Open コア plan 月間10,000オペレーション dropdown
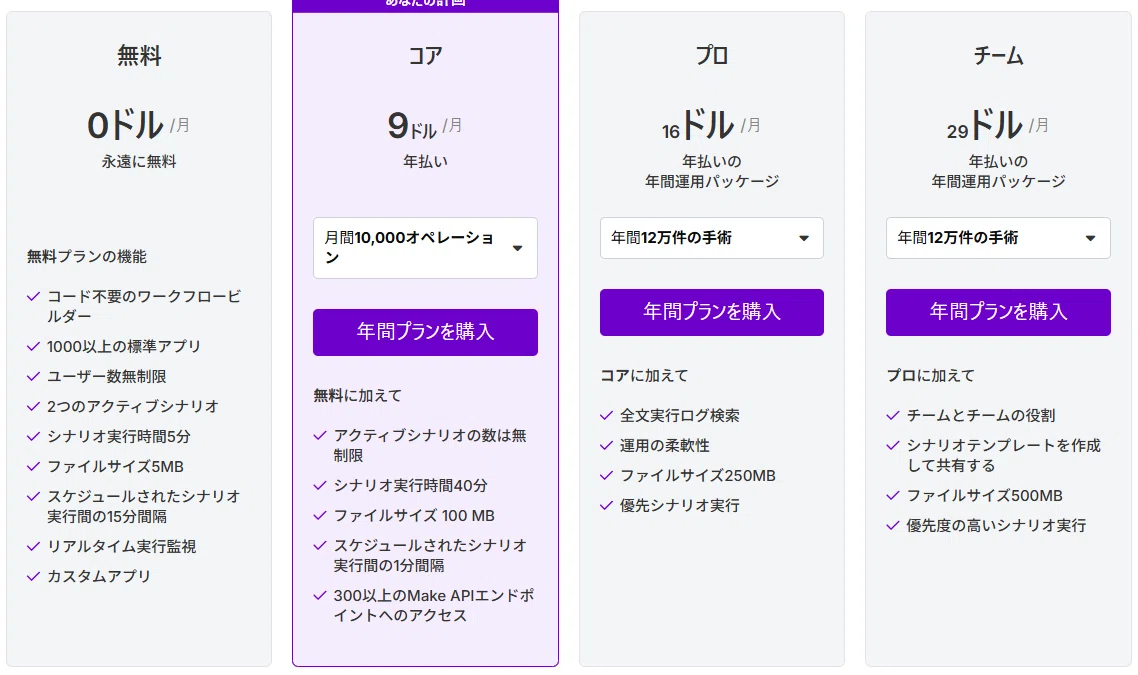 tap(425, 248)
